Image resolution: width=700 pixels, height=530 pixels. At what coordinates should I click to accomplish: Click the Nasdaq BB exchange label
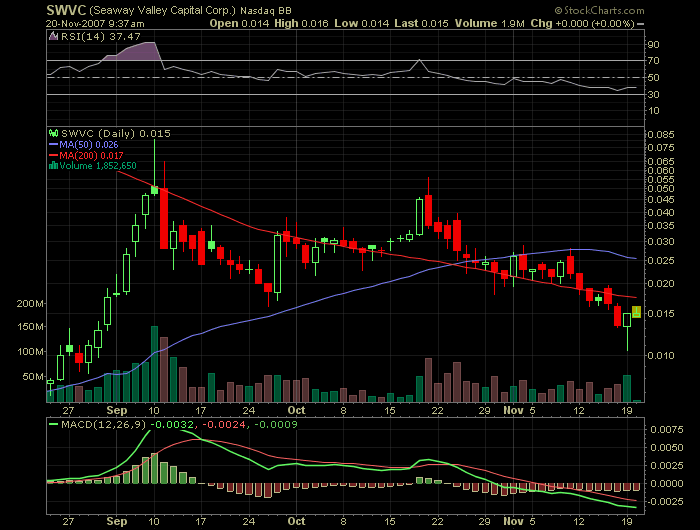[266, 10]
